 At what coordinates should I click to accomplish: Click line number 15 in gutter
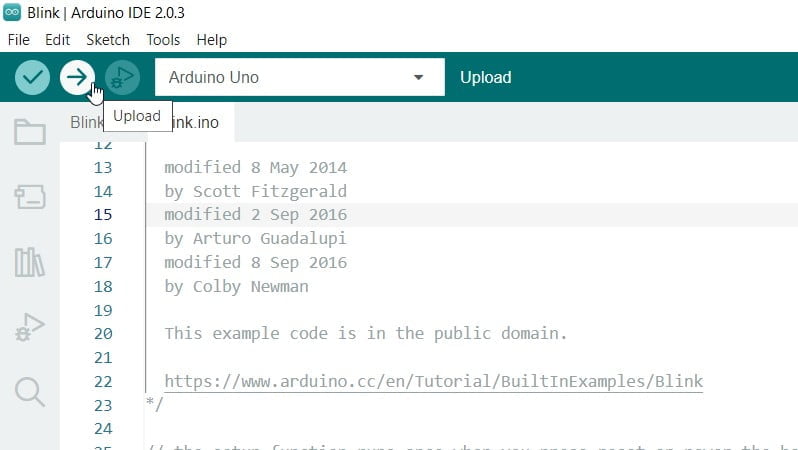click(x=103, y=215)
